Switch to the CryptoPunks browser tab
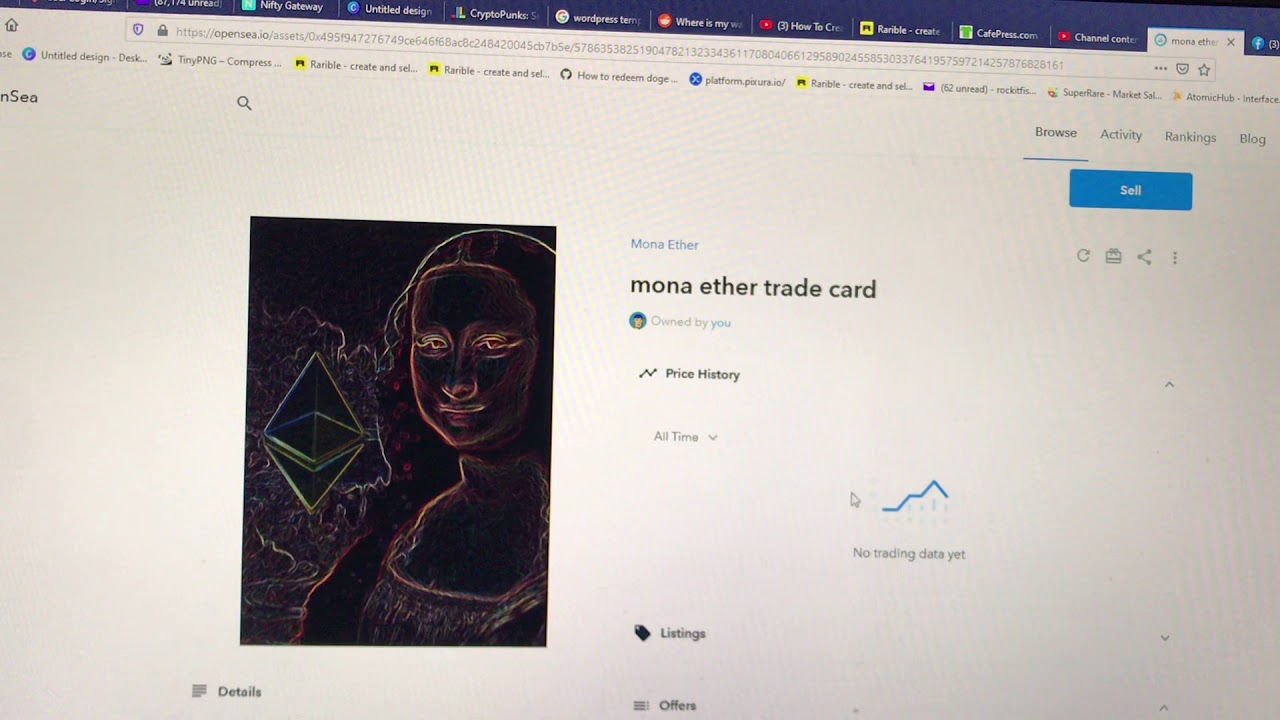1280x720 pixels. point(496,14)
